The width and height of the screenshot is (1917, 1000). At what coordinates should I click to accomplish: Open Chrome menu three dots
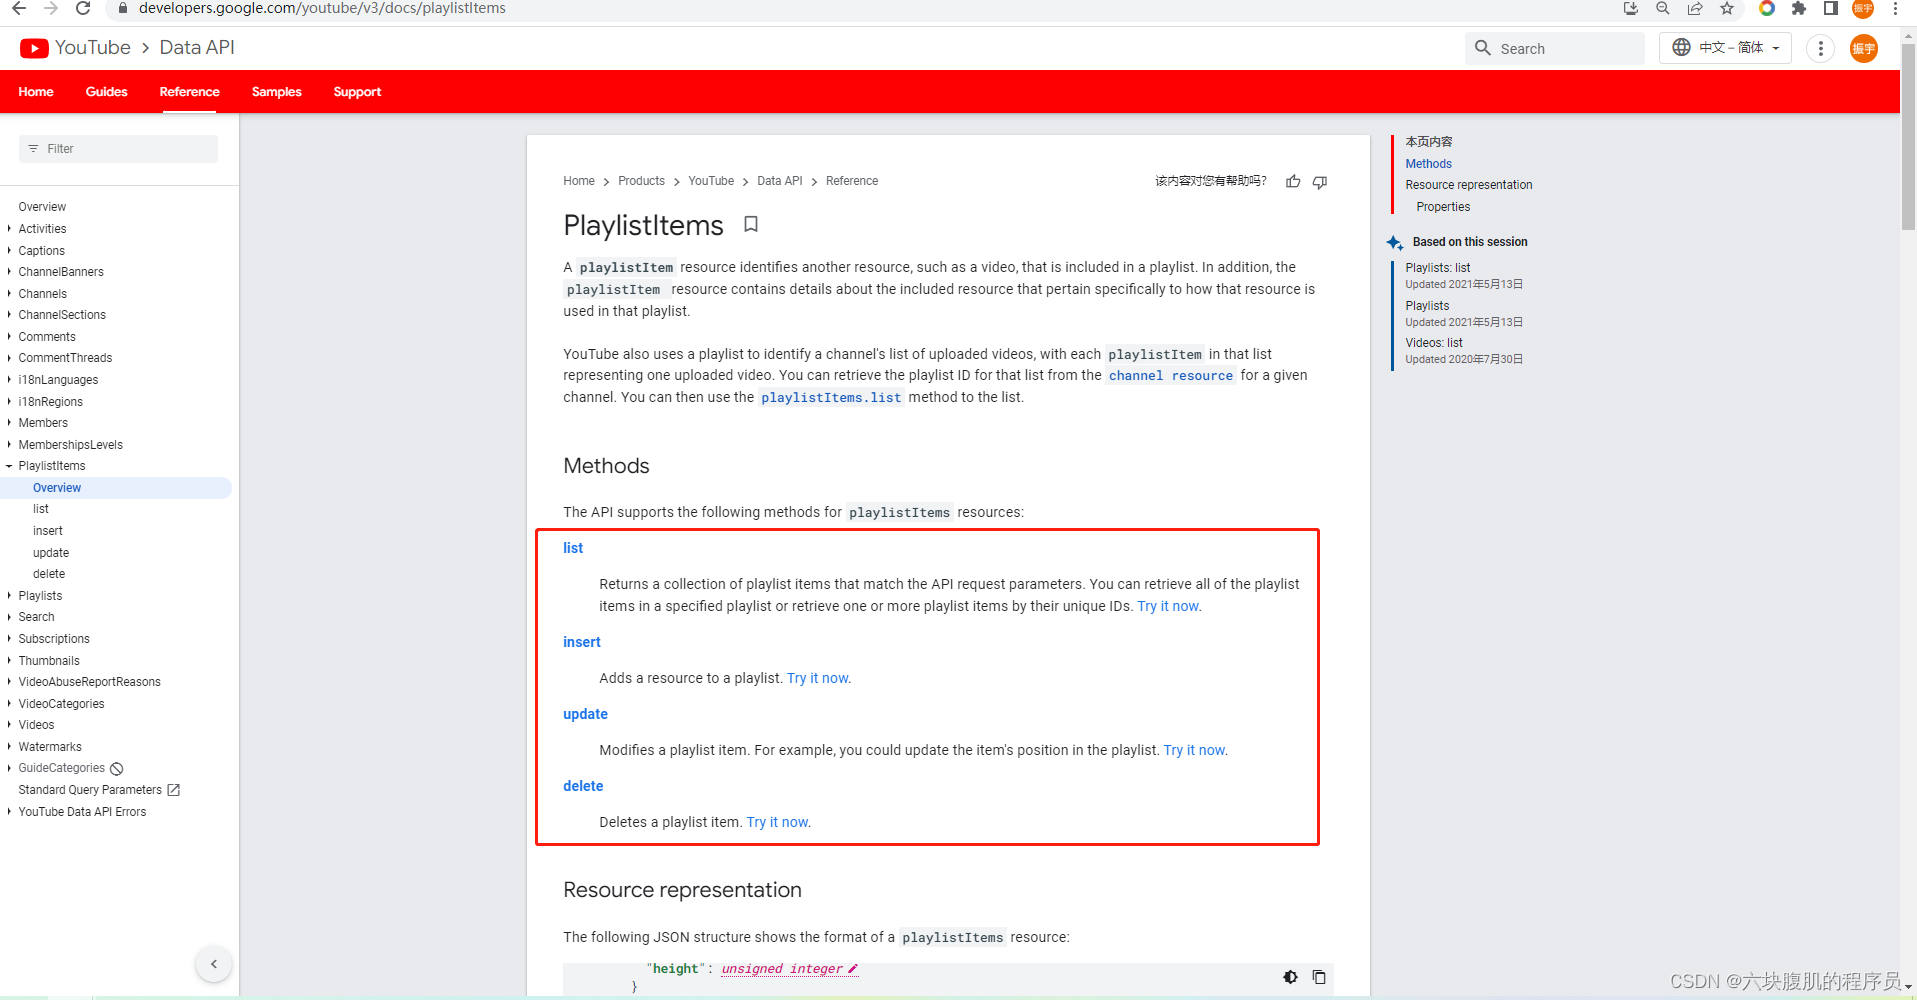pos(1895,8)
